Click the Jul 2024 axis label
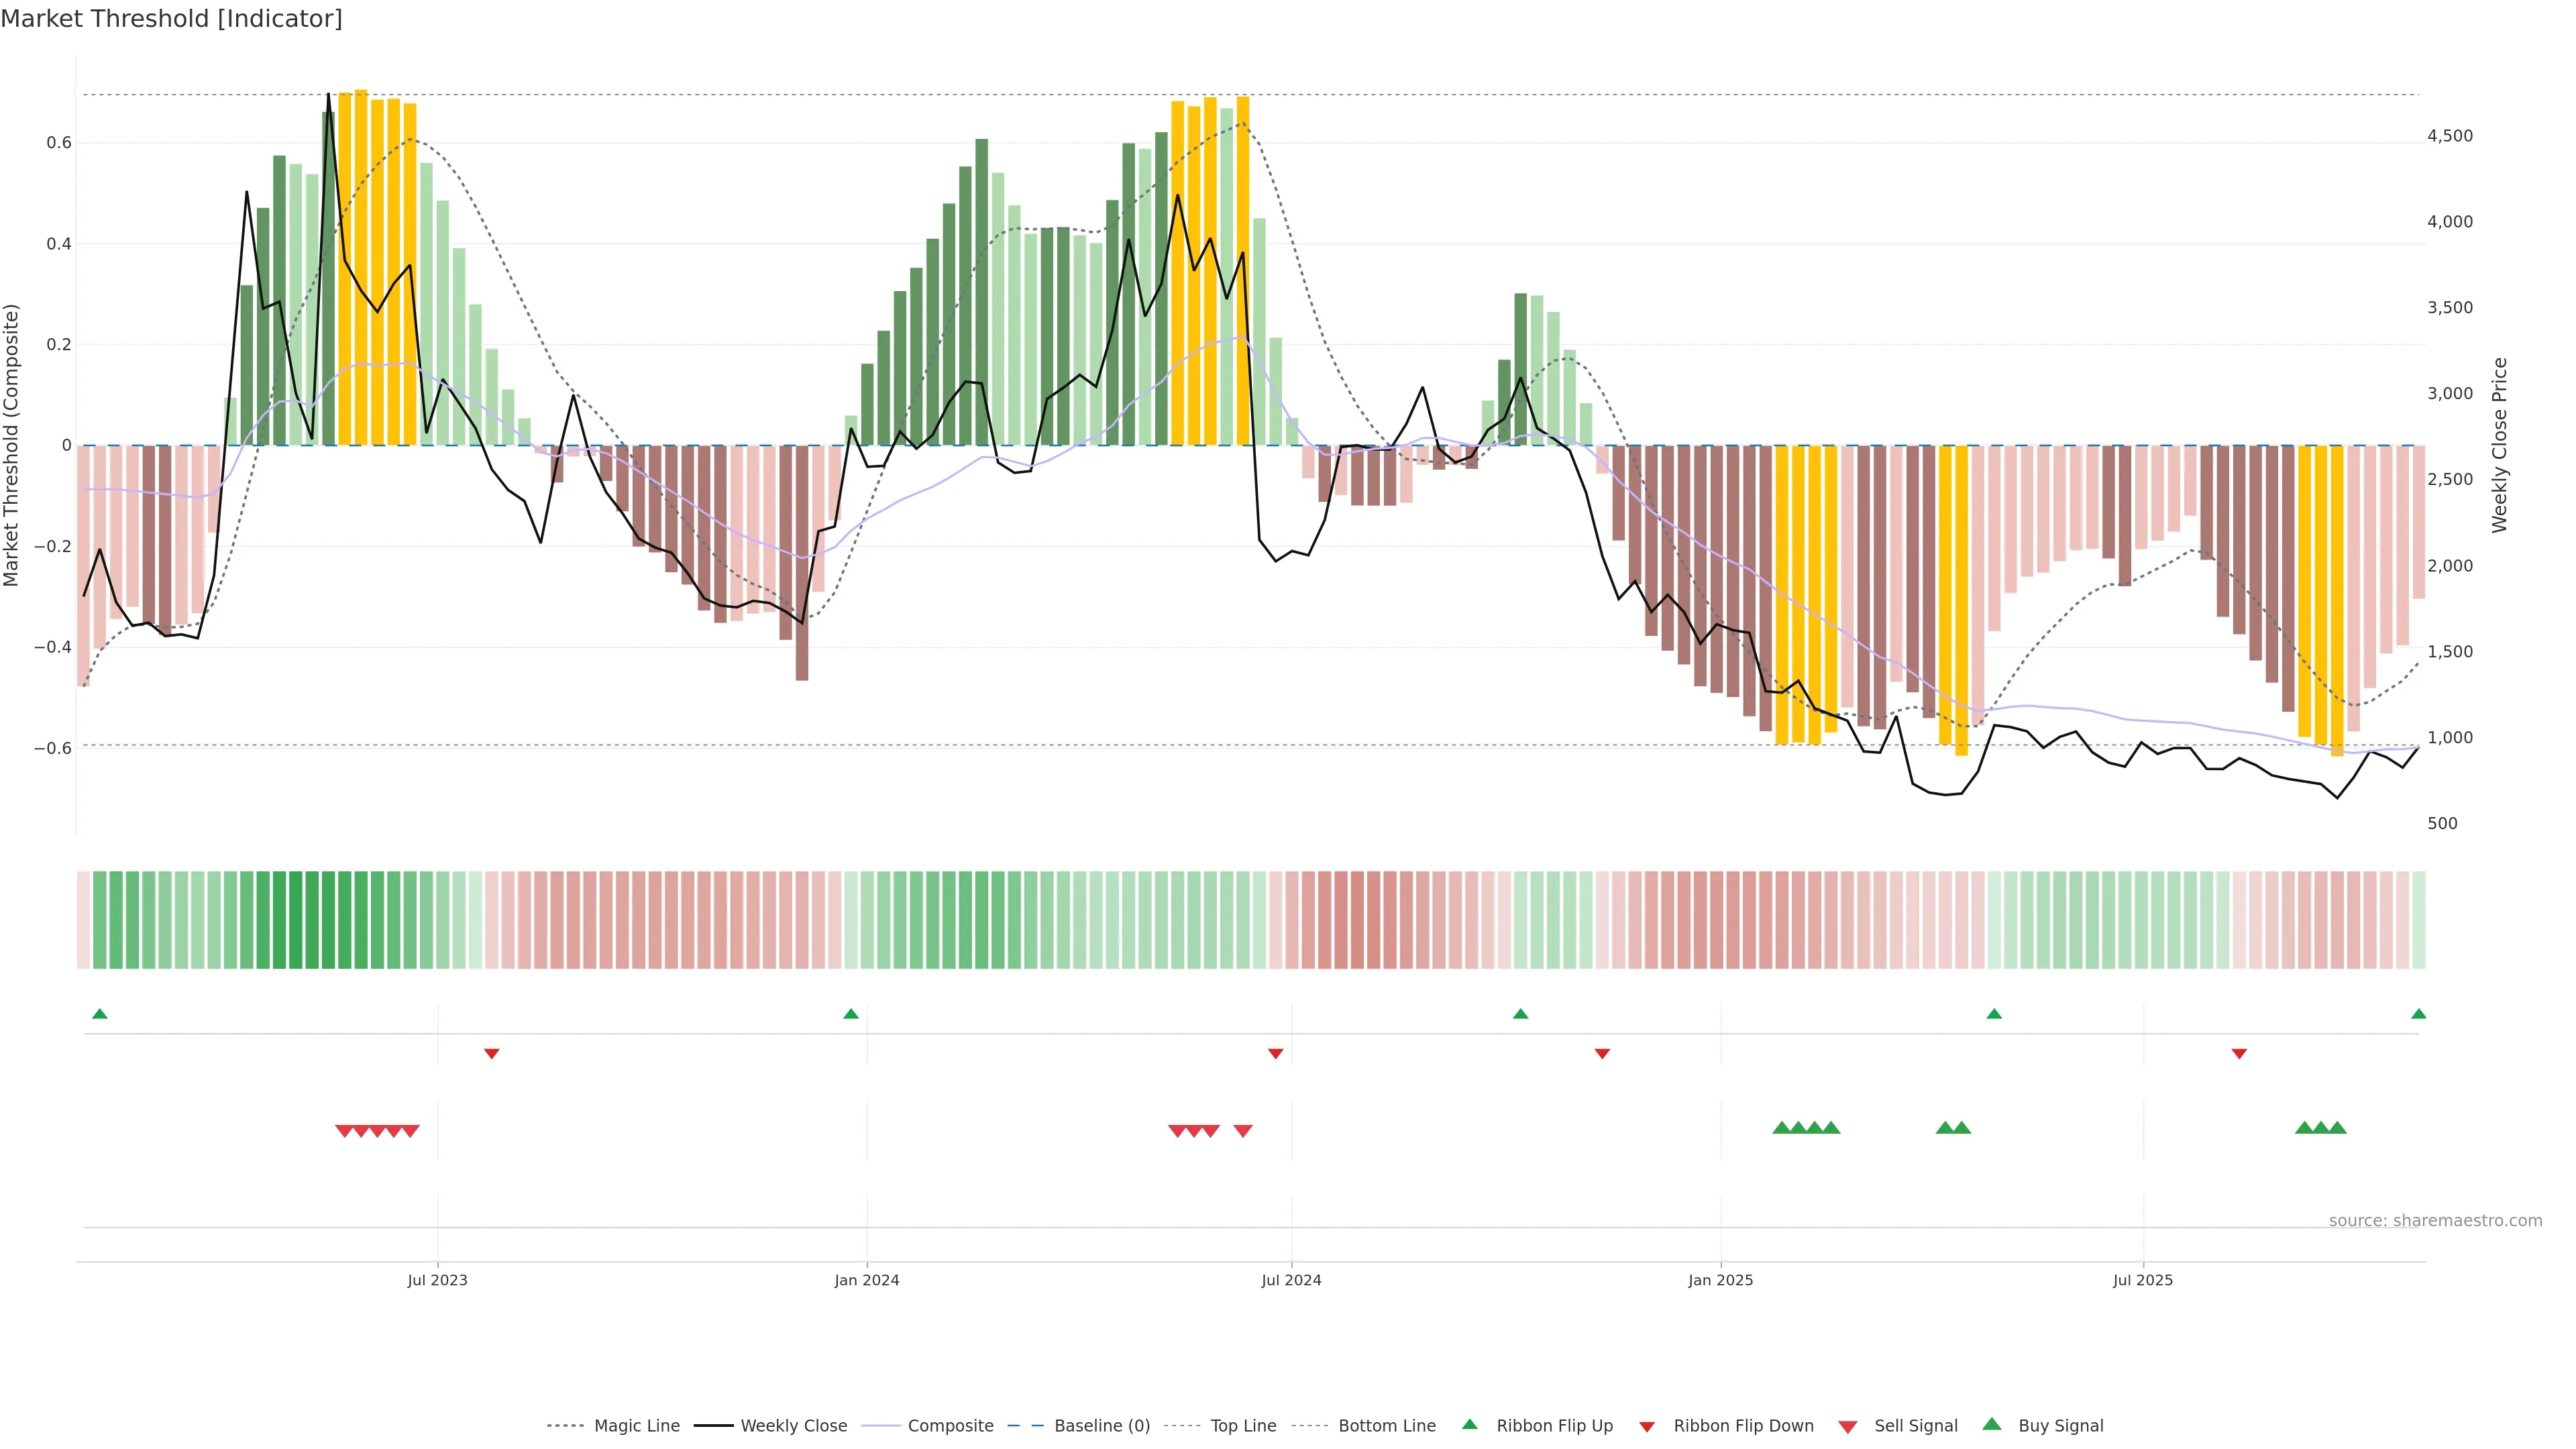Image resolution: width=2576 pixels, height=1449 pixels. click(x=1291, y=1280)
